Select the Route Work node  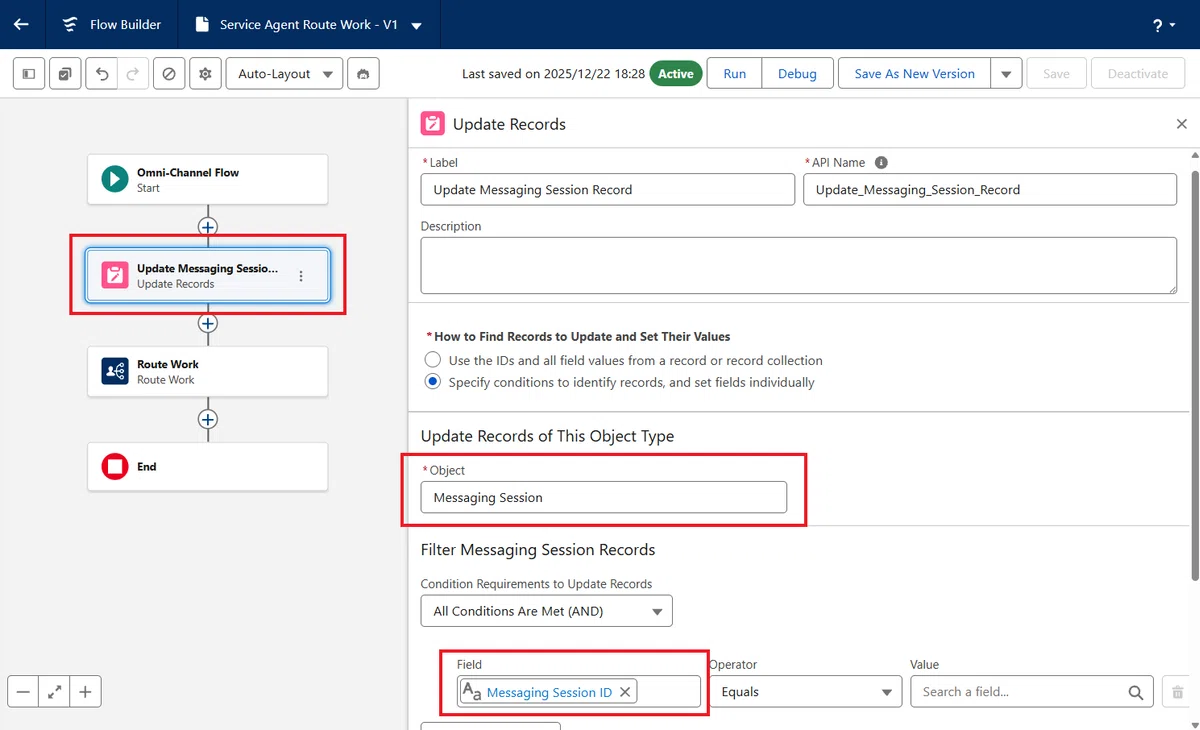pyautogui.click(x=207, y=372)
